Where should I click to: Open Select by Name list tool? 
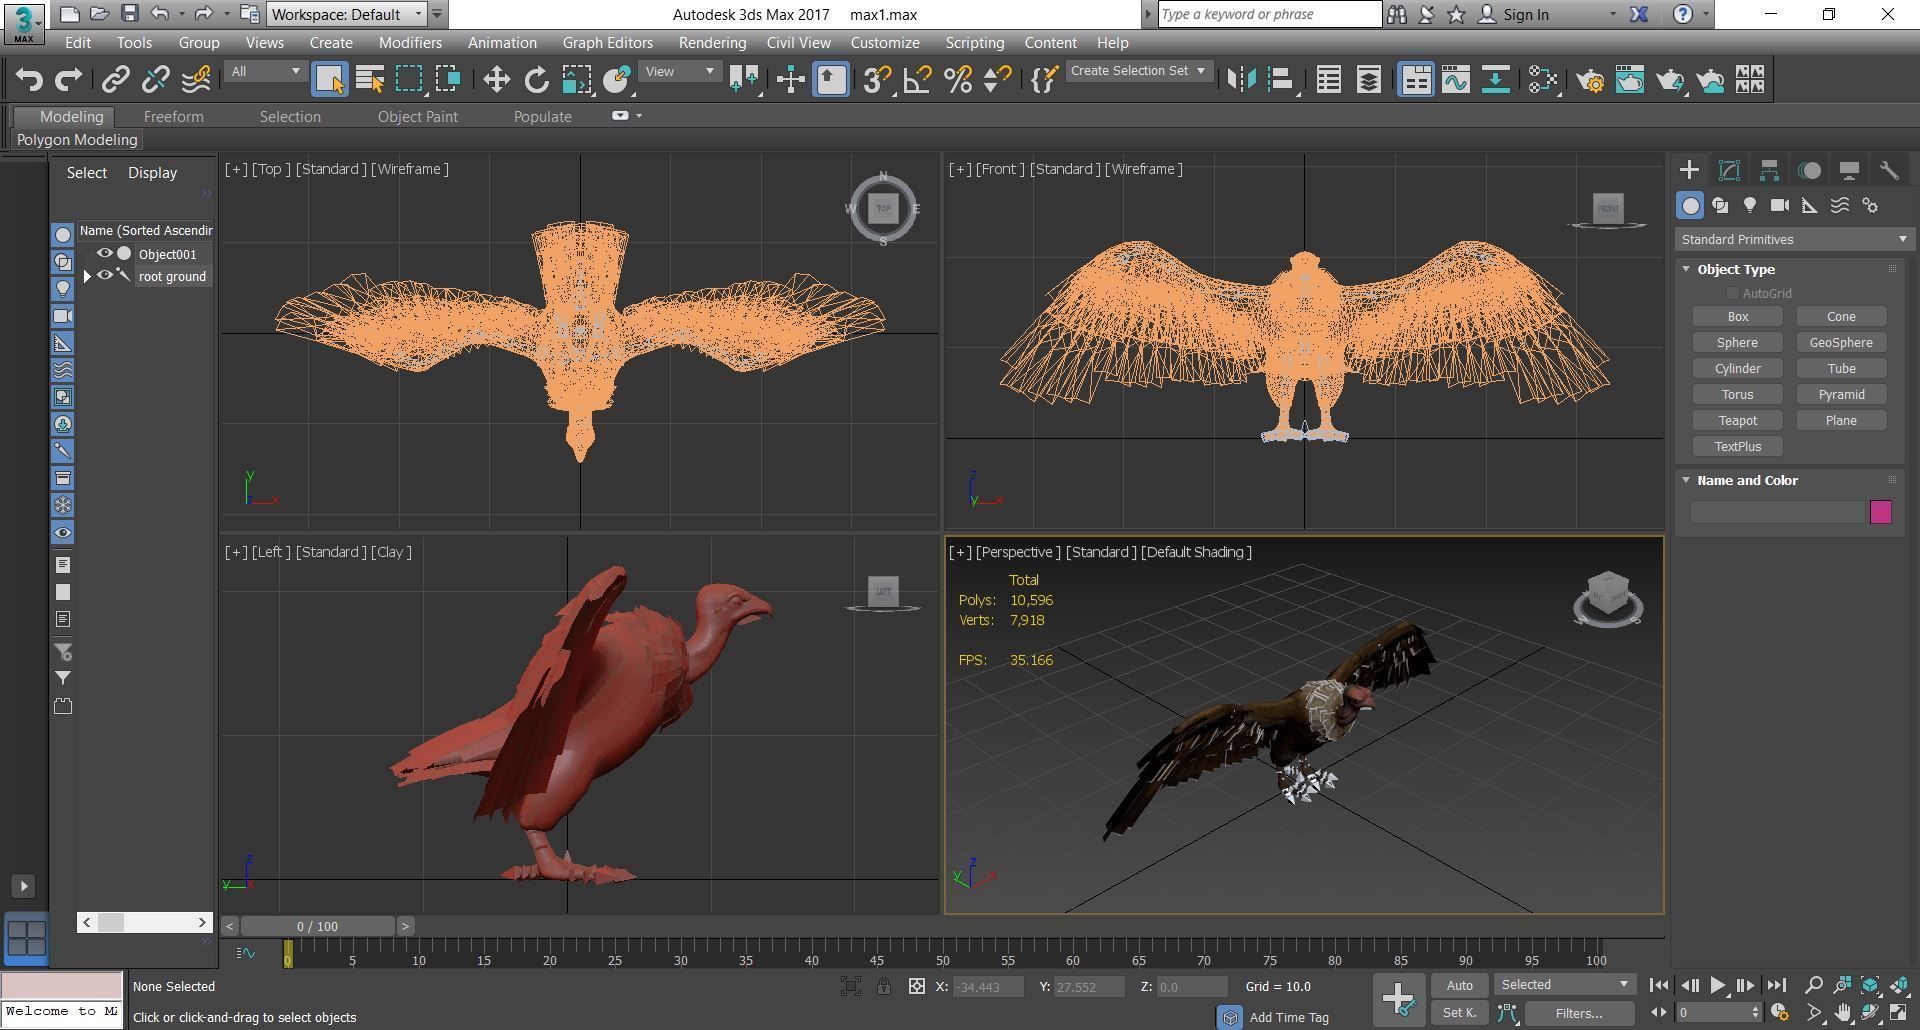click(x=369, y=79)
